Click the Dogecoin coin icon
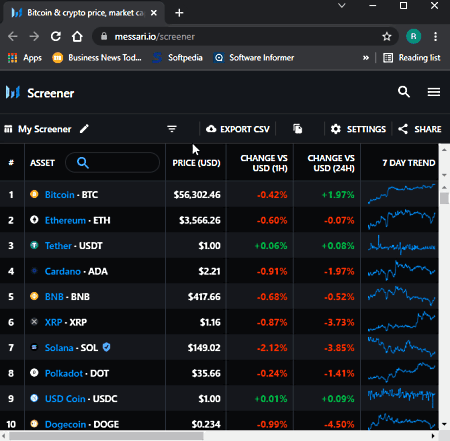 (34, 424)
